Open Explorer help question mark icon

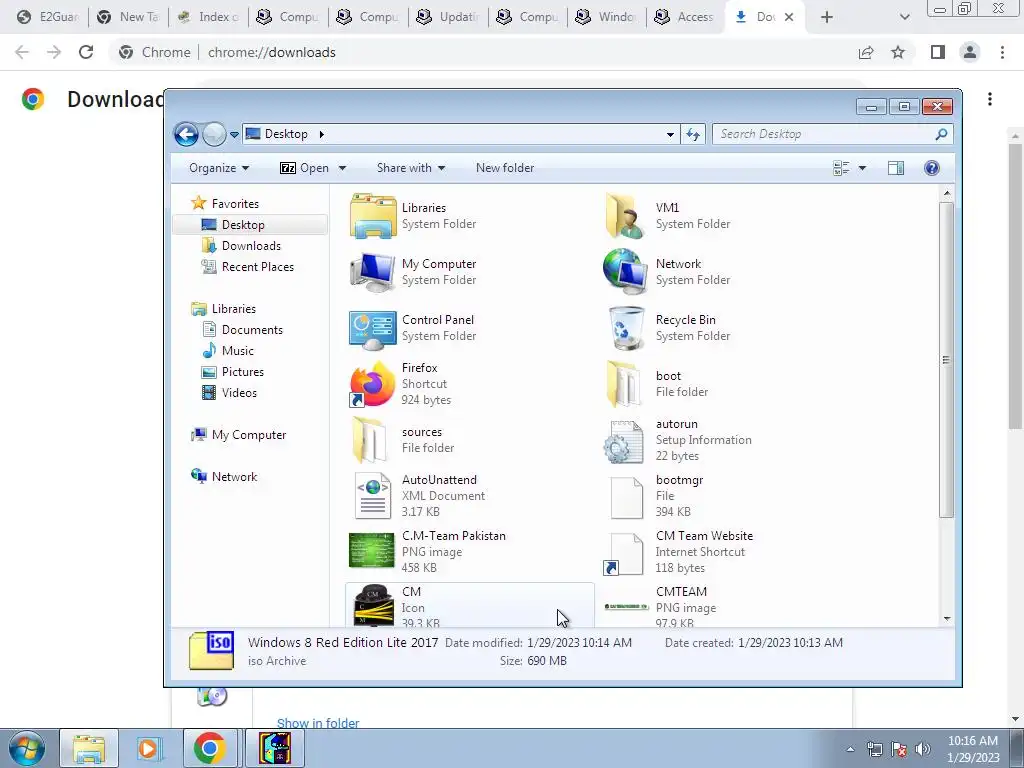[932, 168]
